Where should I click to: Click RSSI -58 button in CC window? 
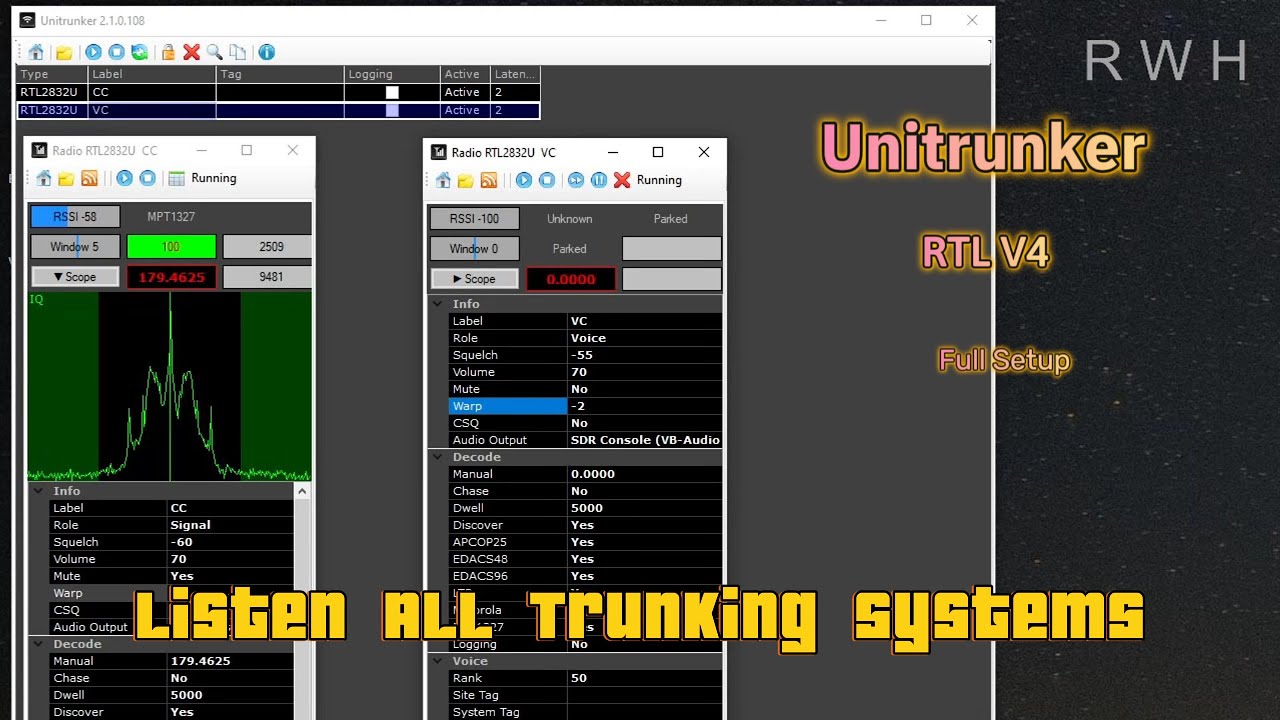[x=75, y=217]
